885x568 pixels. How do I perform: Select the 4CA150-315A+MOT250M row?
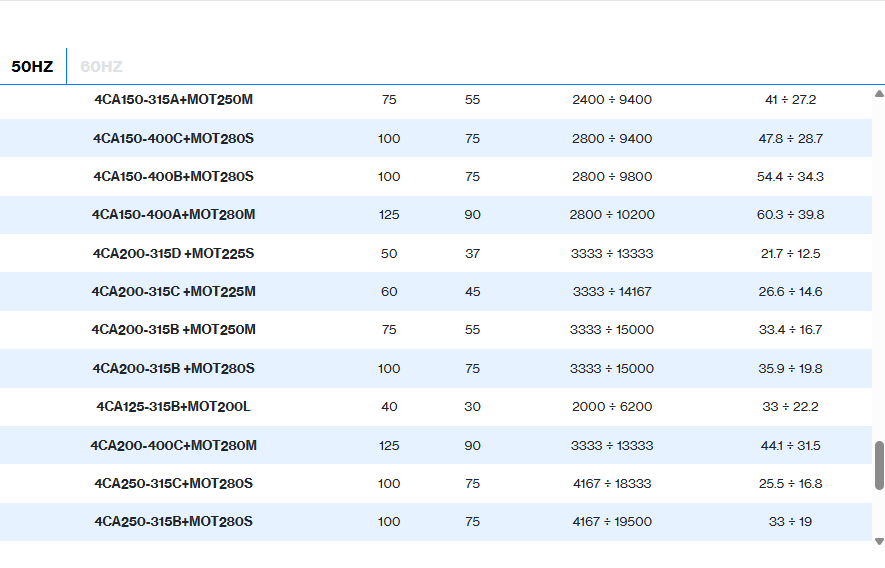173,100
